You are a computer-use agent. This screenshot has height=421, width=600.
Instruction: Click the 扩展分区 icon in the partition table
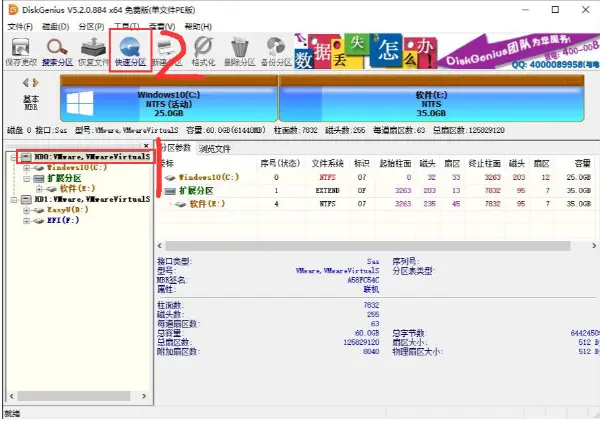pos(170,191)
